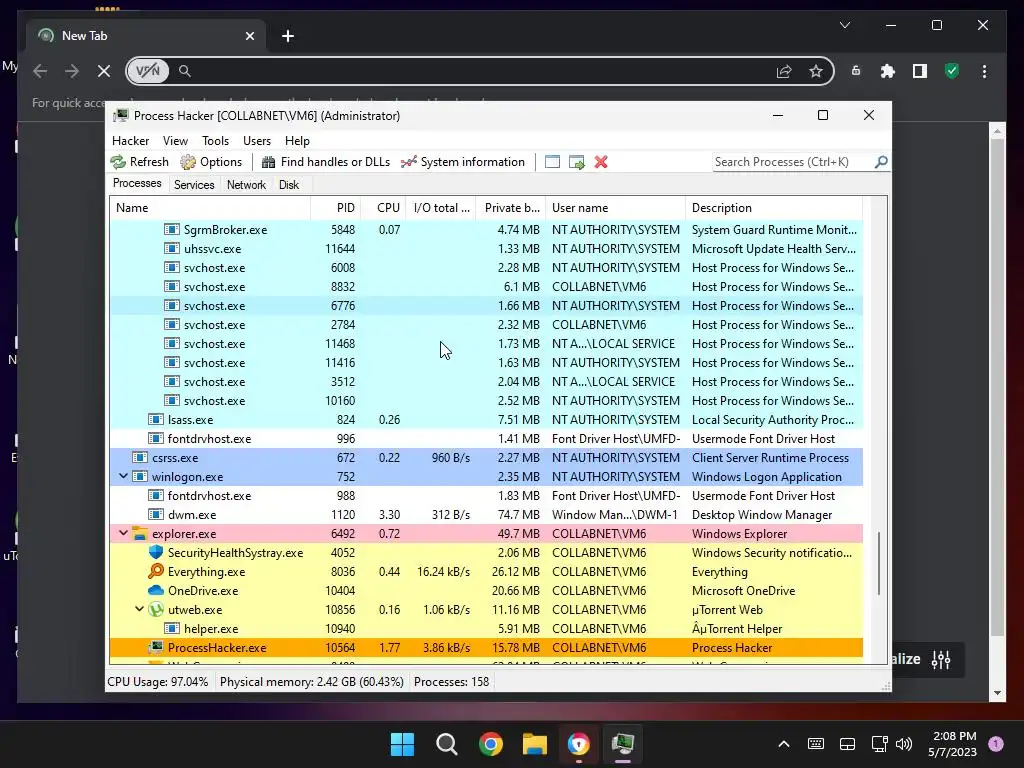1024x768 pixels.
Task: Sort by the PID column header
Action: (x=335, y=208)
